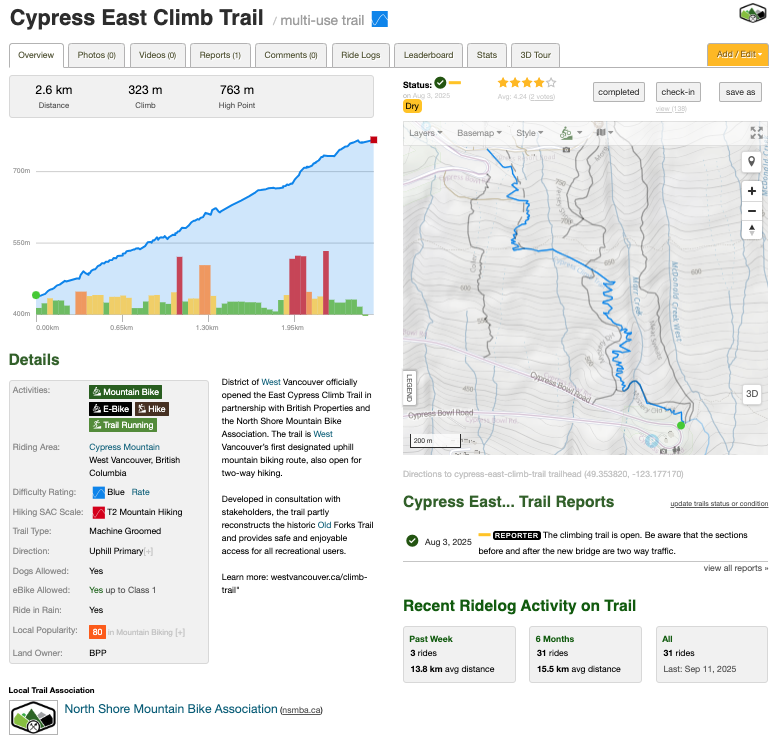Viewport: 776px width, 741px height.
Task: Switch to the 3D Tour tab
Action: (535, 55)
